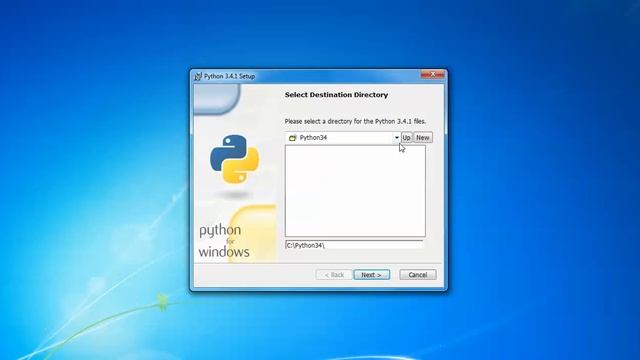Click the C:\Python34\ path input field
Image resolution: width=640 pixels, height=360 pixels.
(354, 245)
